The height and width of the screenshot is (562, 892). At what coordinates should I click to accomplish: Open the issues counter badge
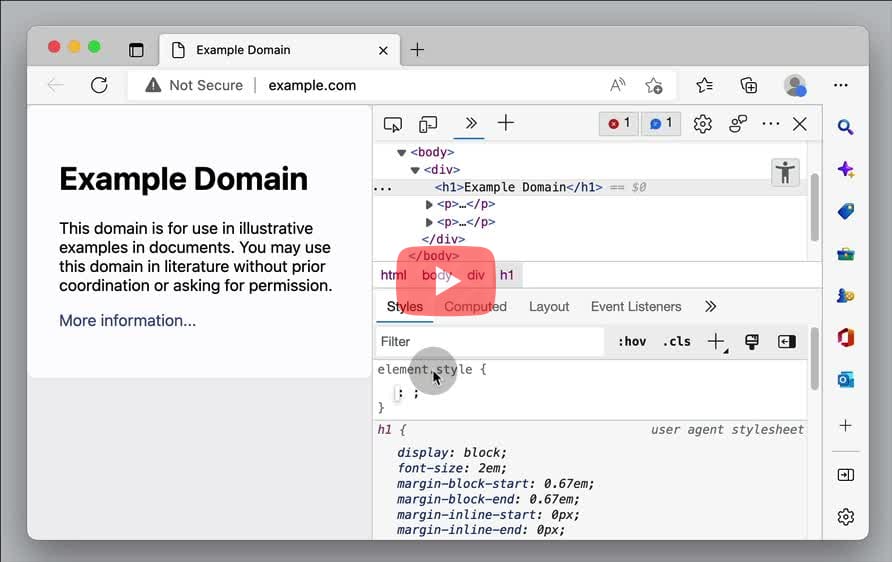[x=660, y=123]
